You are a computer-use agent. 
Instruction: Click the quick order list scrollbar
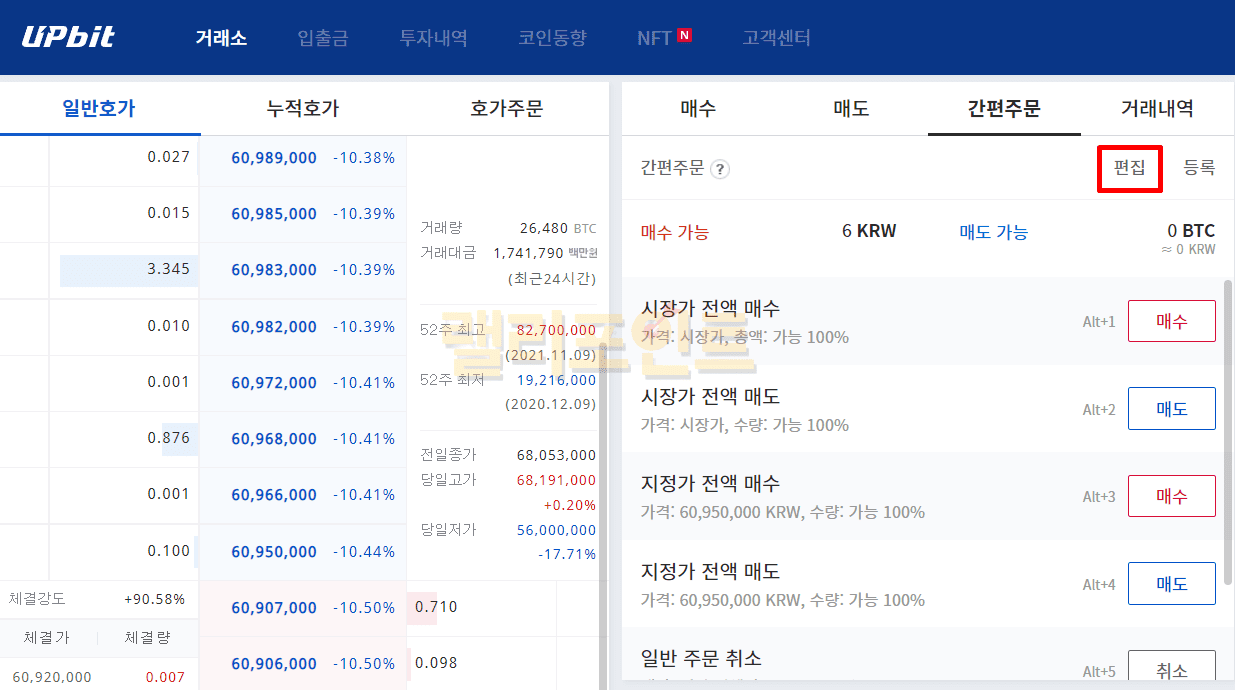tap(1228, 430)
